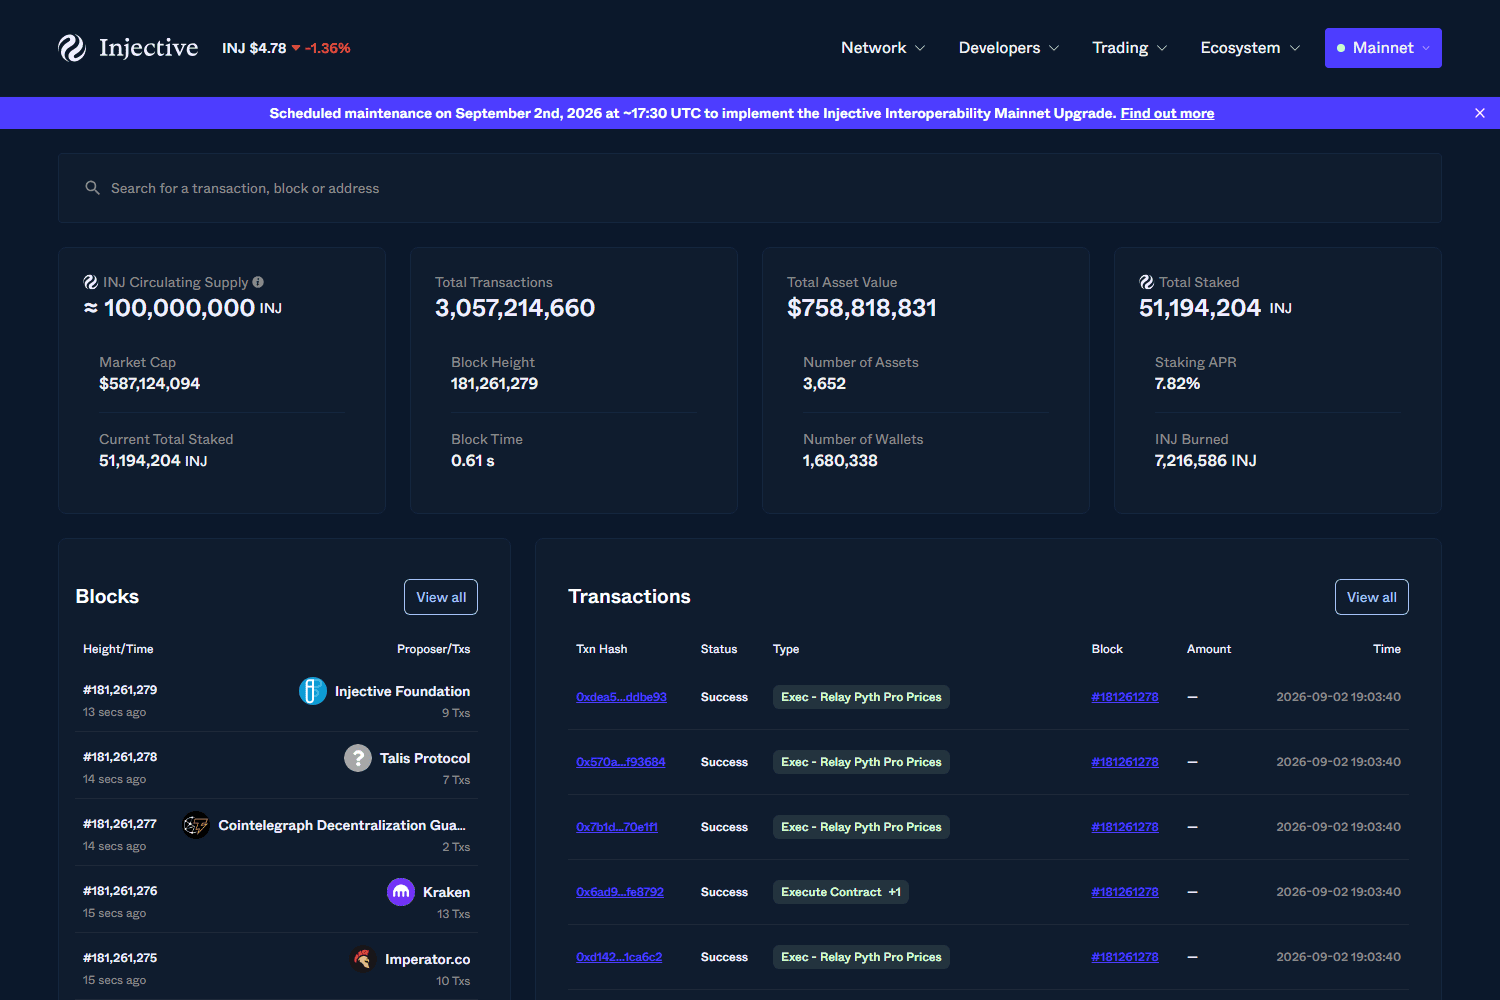This screenshot has height=1000, width=1500.
Task: Click the Injective logo icon
Action: click(x=72, y=48)
